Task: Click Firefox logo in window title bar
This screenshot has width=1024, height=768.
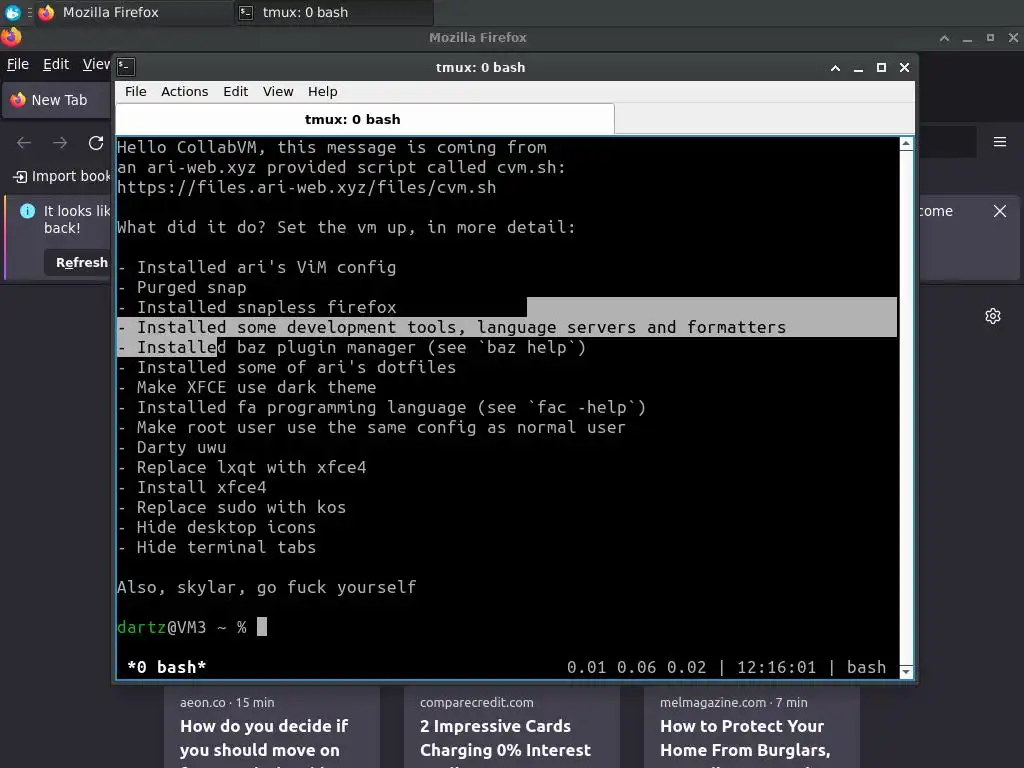Action: point(11,37)
